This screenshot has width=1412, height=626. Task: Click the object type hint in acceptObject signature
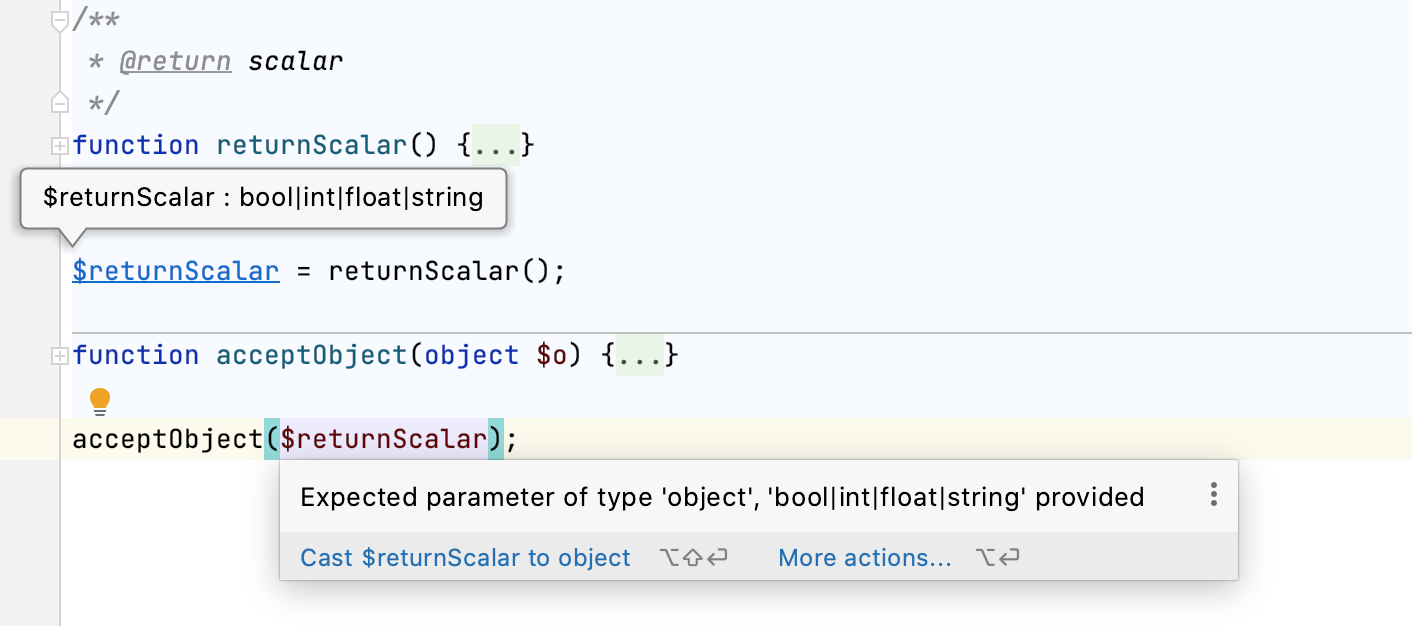[x=471, y=356]
